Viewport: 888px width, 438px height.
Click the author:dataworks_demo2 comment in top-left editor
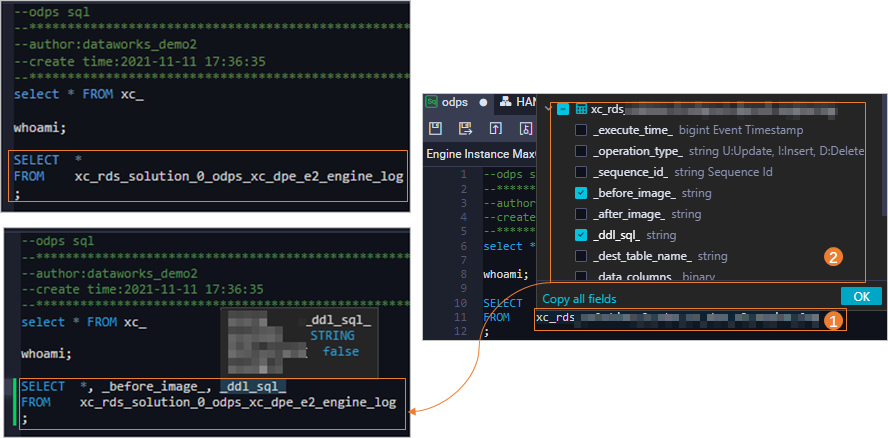pyautogui.click(x=105, y=45)
